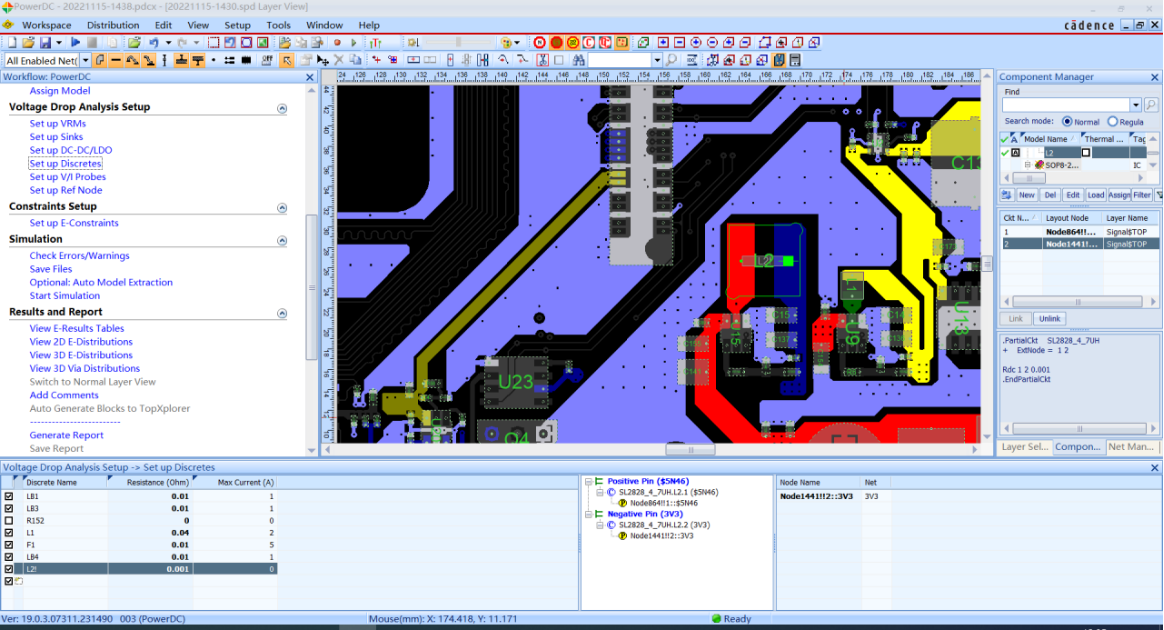
Task: Open the Distribution menu
Action: pos(113,25)
